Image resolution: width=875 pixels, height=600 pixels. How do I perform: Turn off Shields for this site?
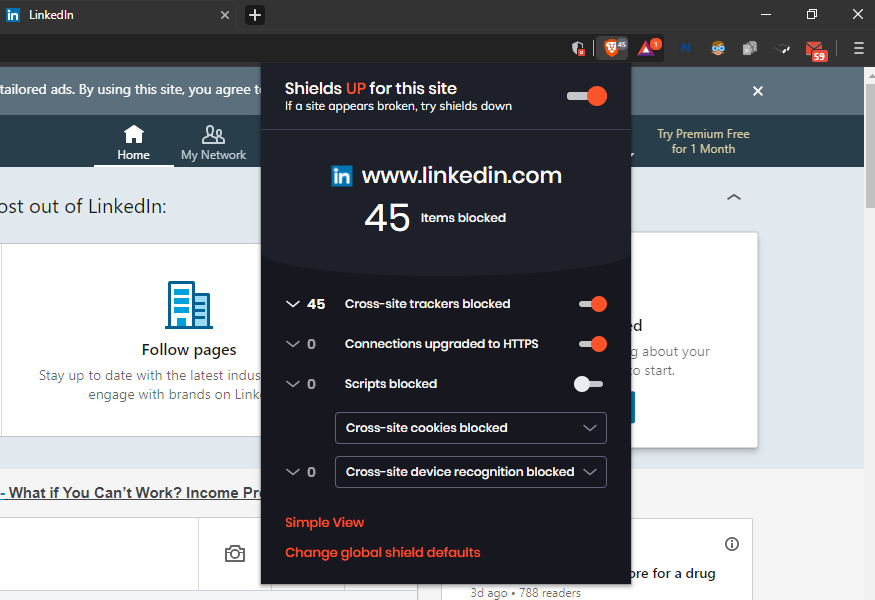(x=586, y=96)
